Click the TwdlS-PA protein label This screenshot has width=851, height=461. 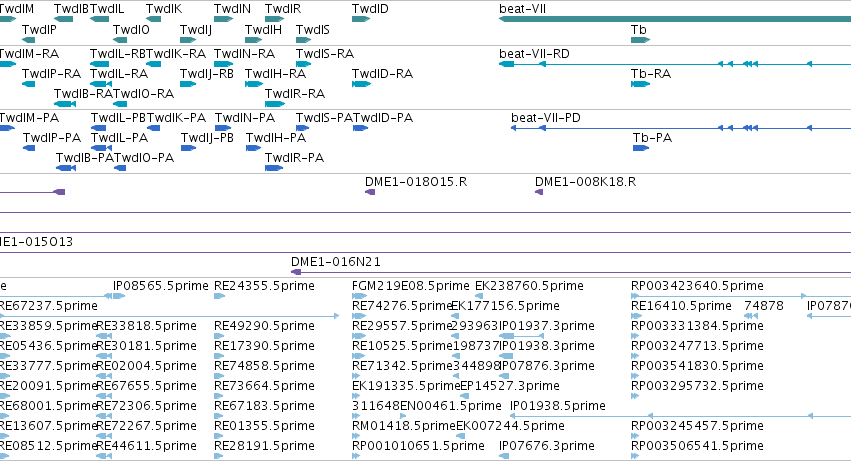(324, 118)
